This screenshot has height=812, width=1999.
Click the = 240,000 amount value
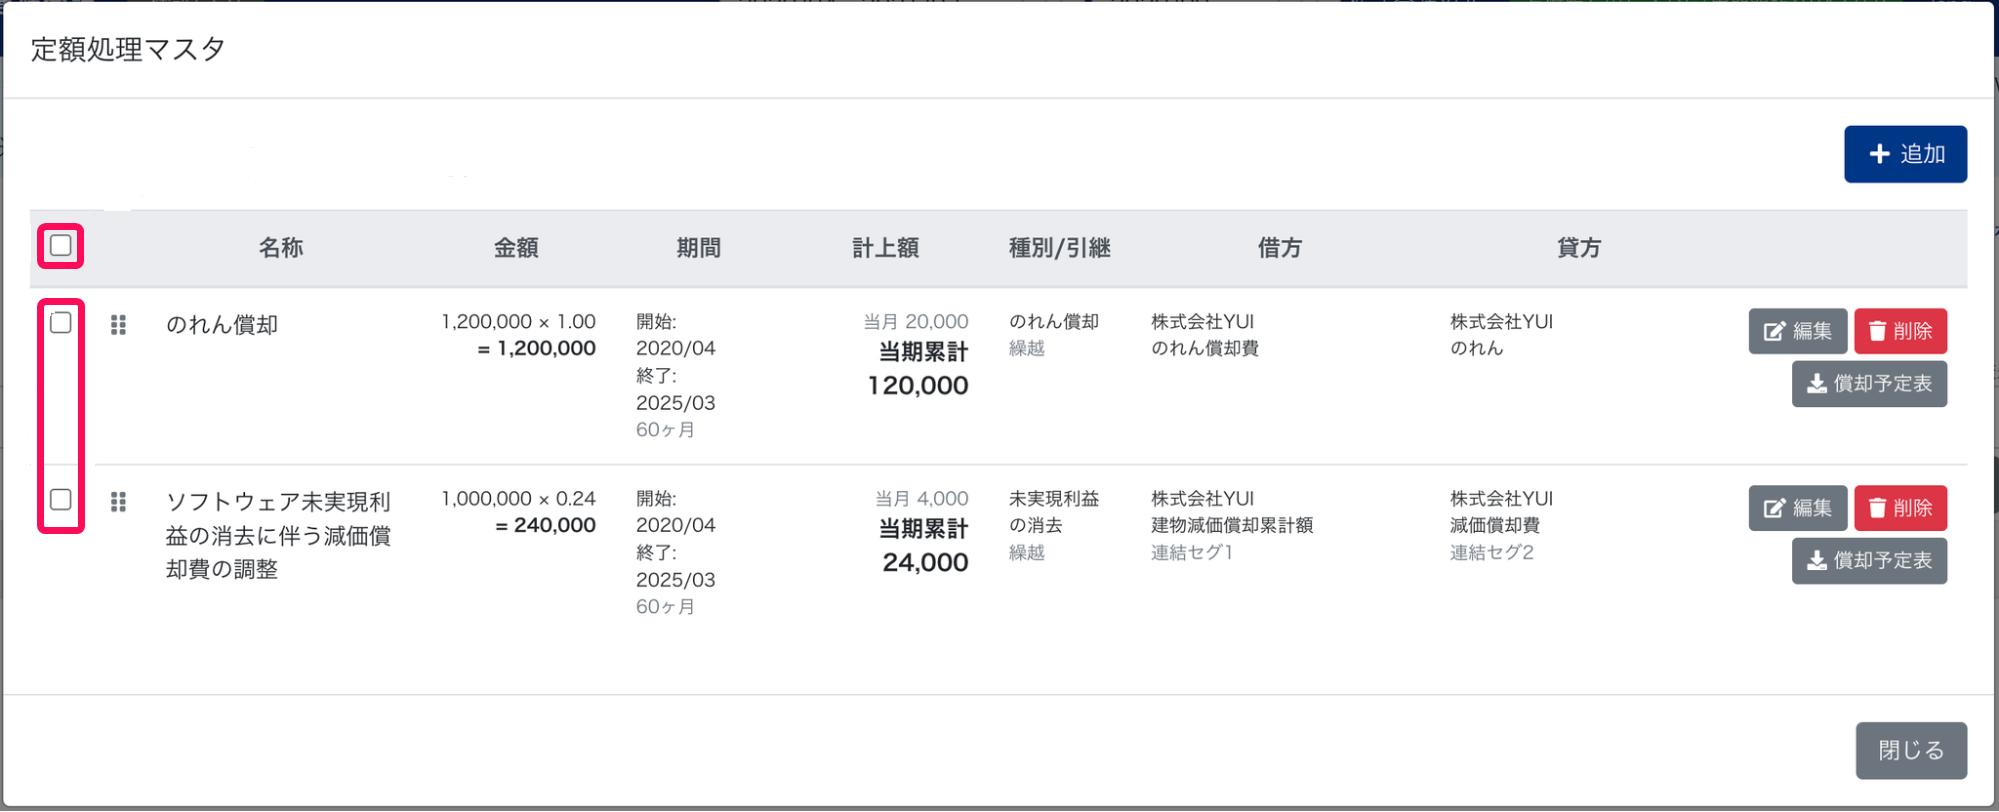pyautogui.click(x=545, y=526)
